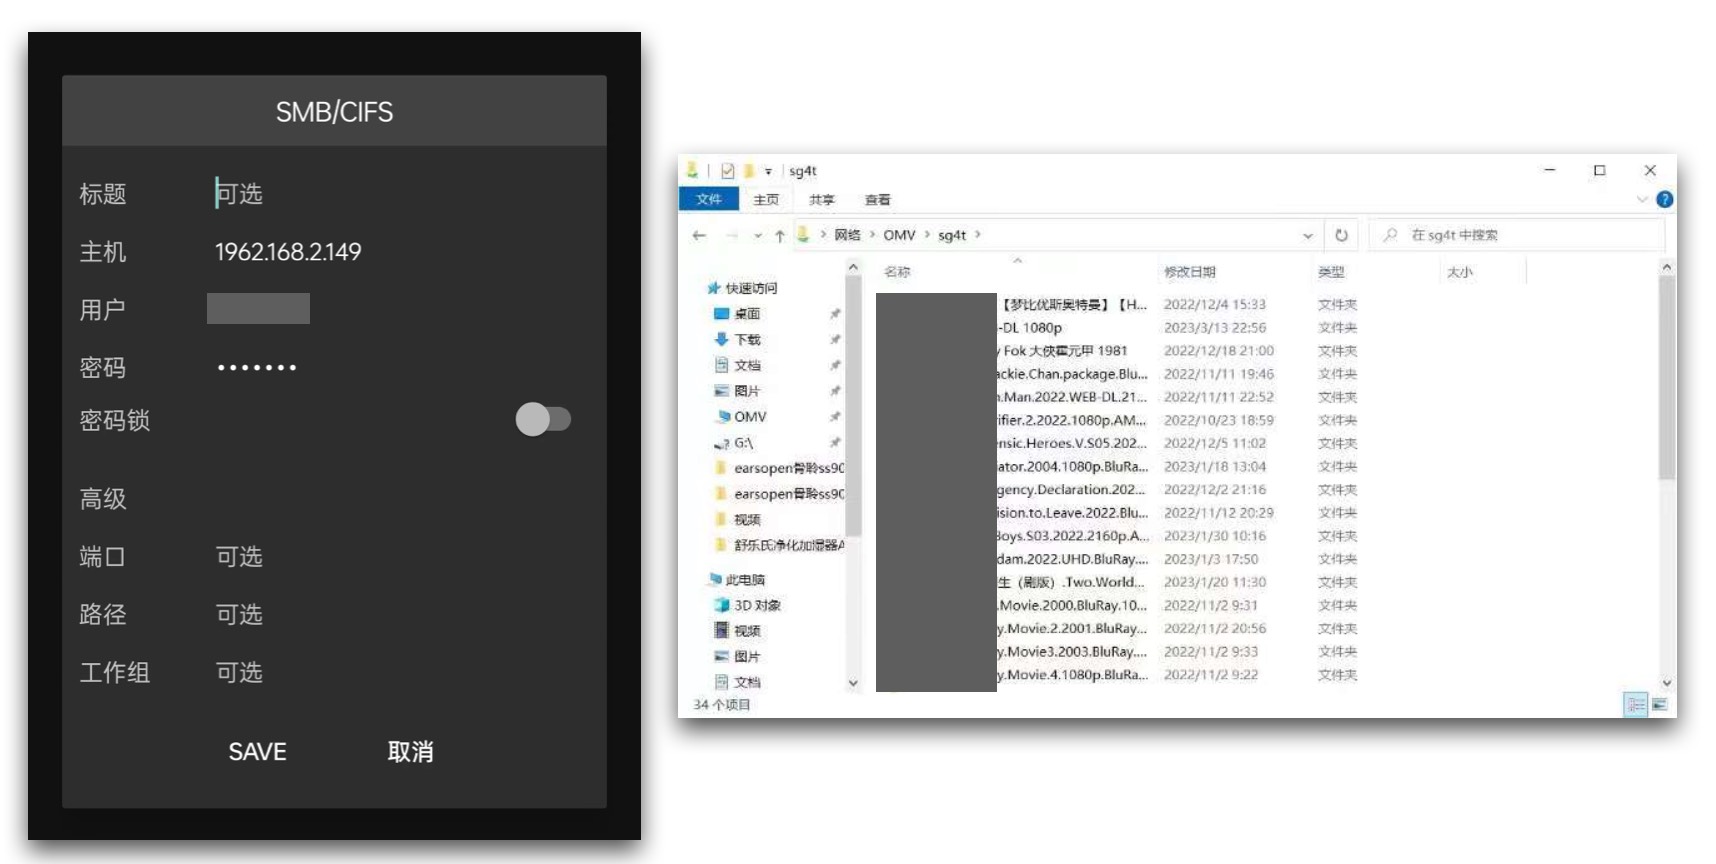The height and width of the screenshot is (864, 1716).
Task: Click the search box for sg4t
Action: [x=1516, y=235]
